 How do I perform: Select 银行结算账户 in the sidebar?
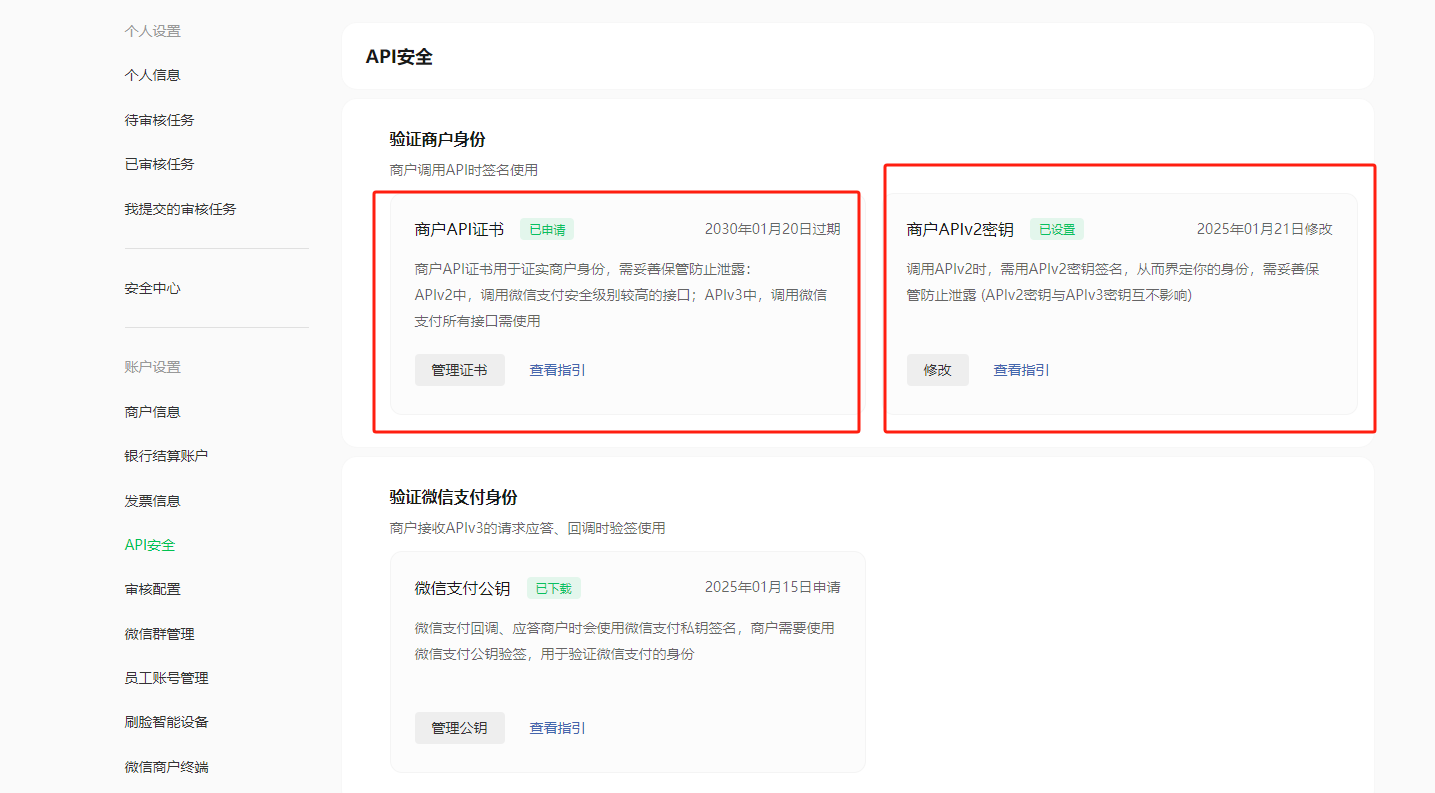pos(166,456)
